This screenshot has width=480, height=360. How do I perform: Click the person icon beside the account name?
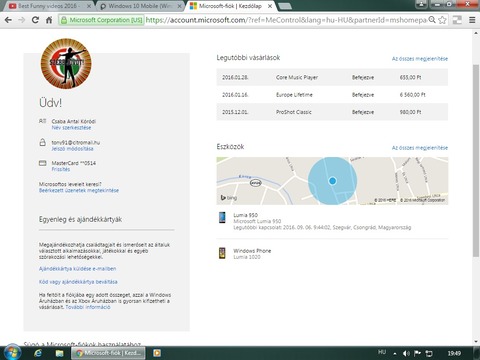pyautogui.click(x=42, y=121)
